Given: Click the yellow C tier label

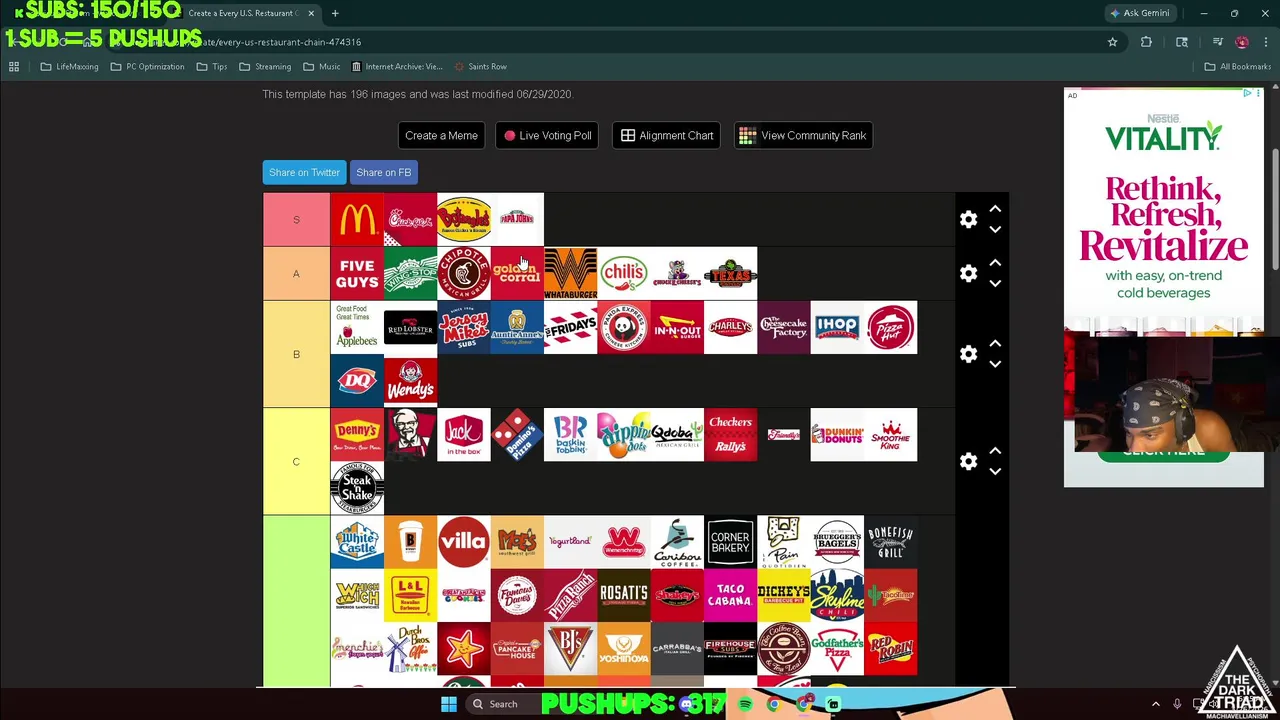Looking at the screenshot, I should (x=296, y=461).
